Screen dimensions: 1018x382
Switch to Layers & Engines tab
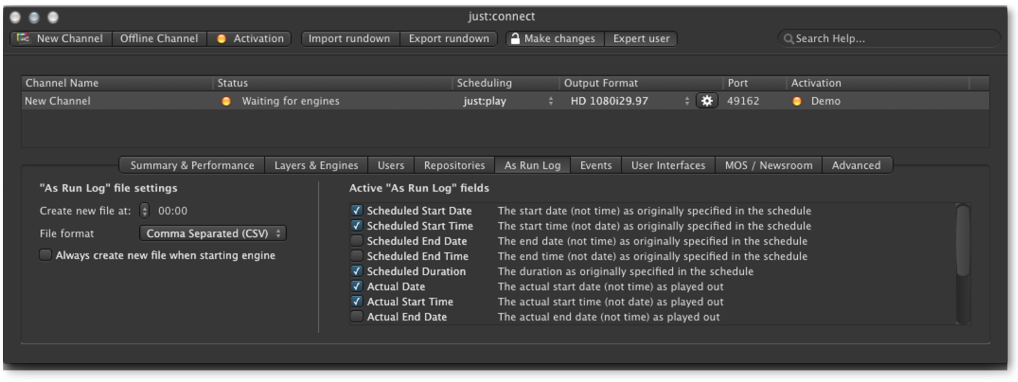316,165
